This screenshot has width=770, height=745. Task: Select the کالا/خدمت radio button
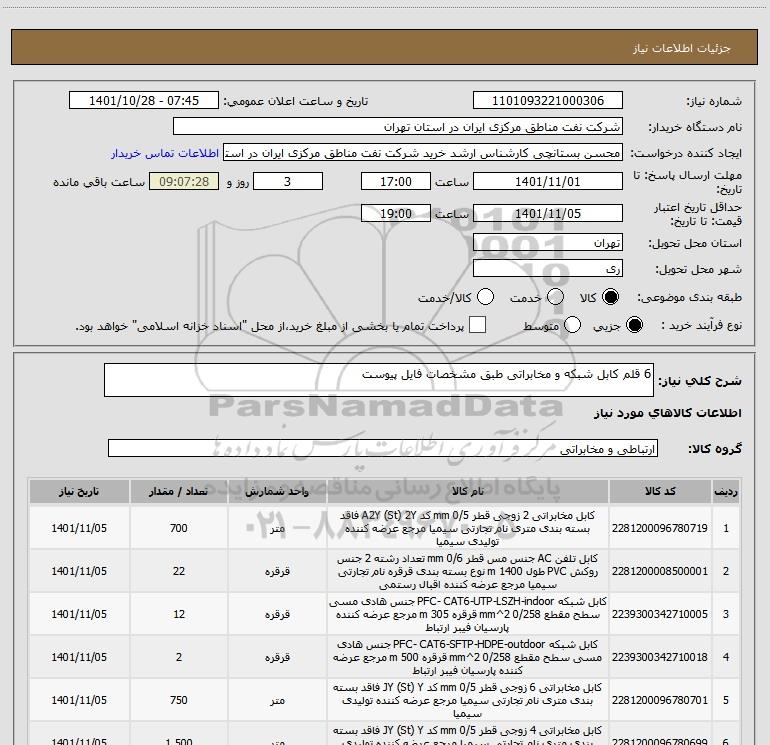[x=485, y=297]
